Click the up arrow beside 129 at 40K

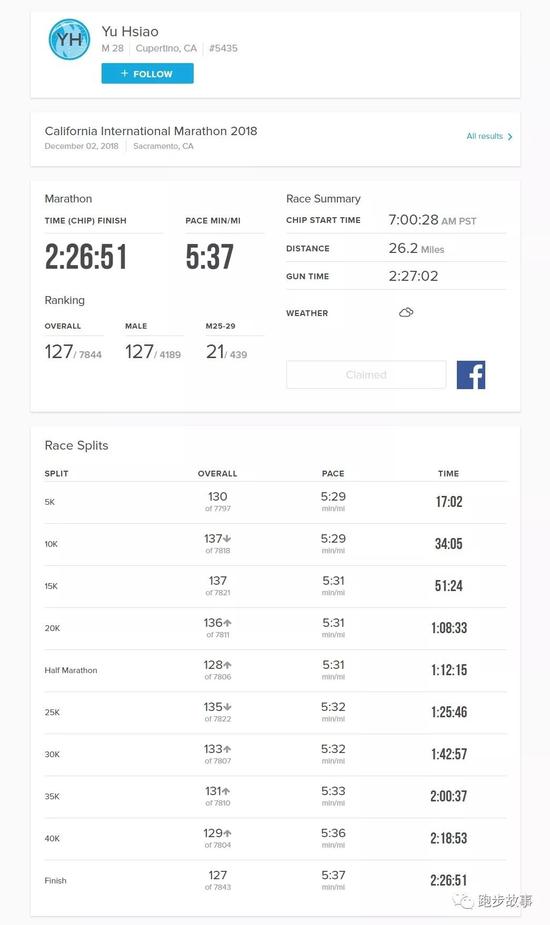pos(228,833)
